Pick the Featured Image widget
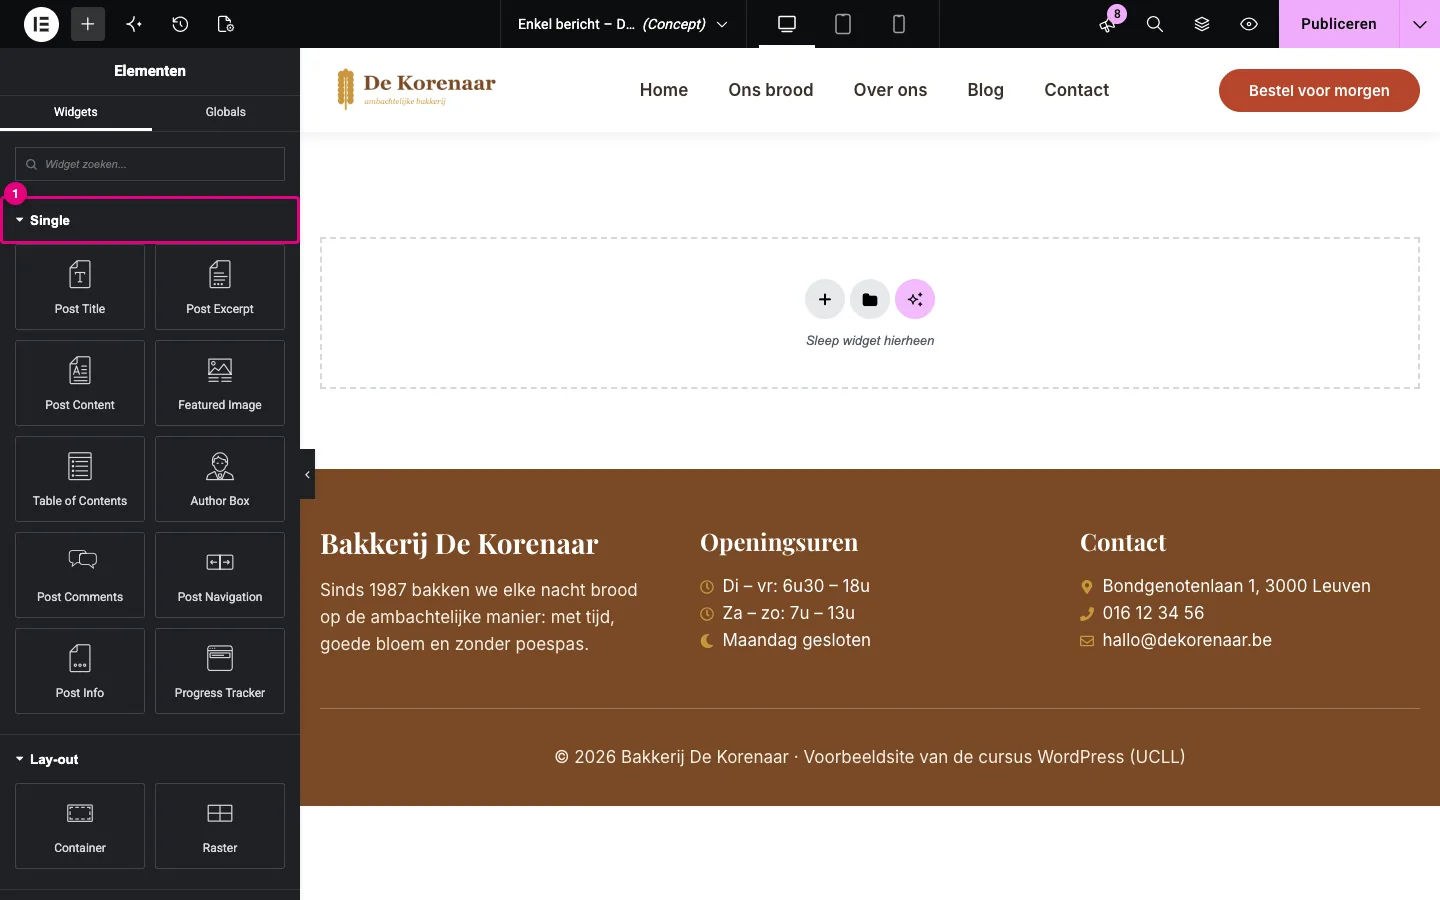 coord(220,383)
